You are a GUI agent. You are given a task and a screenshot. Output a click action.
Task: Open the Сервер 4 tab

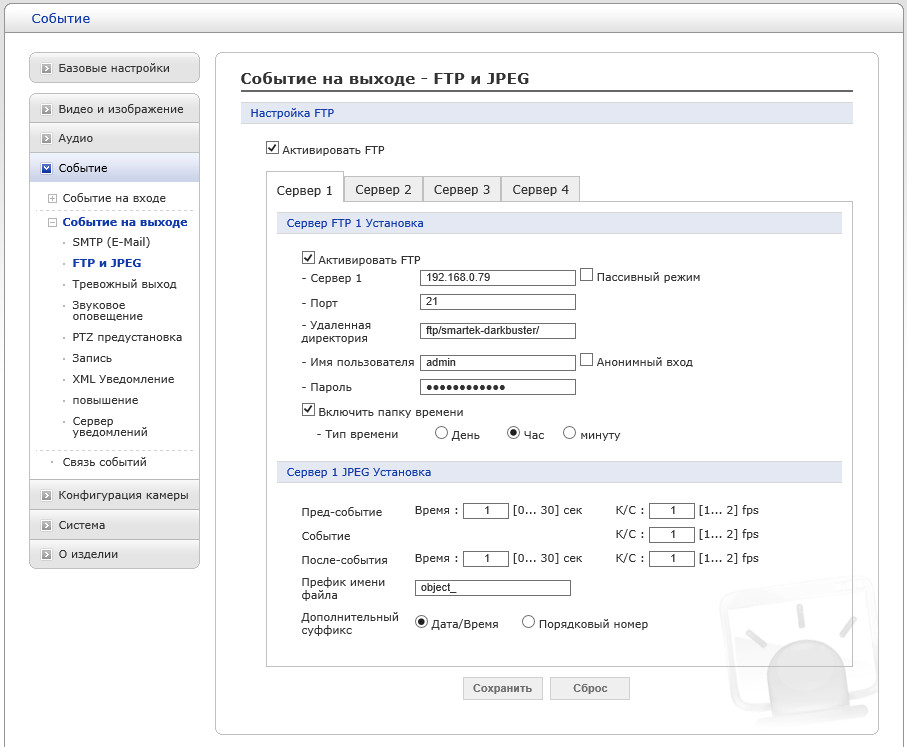541,189
